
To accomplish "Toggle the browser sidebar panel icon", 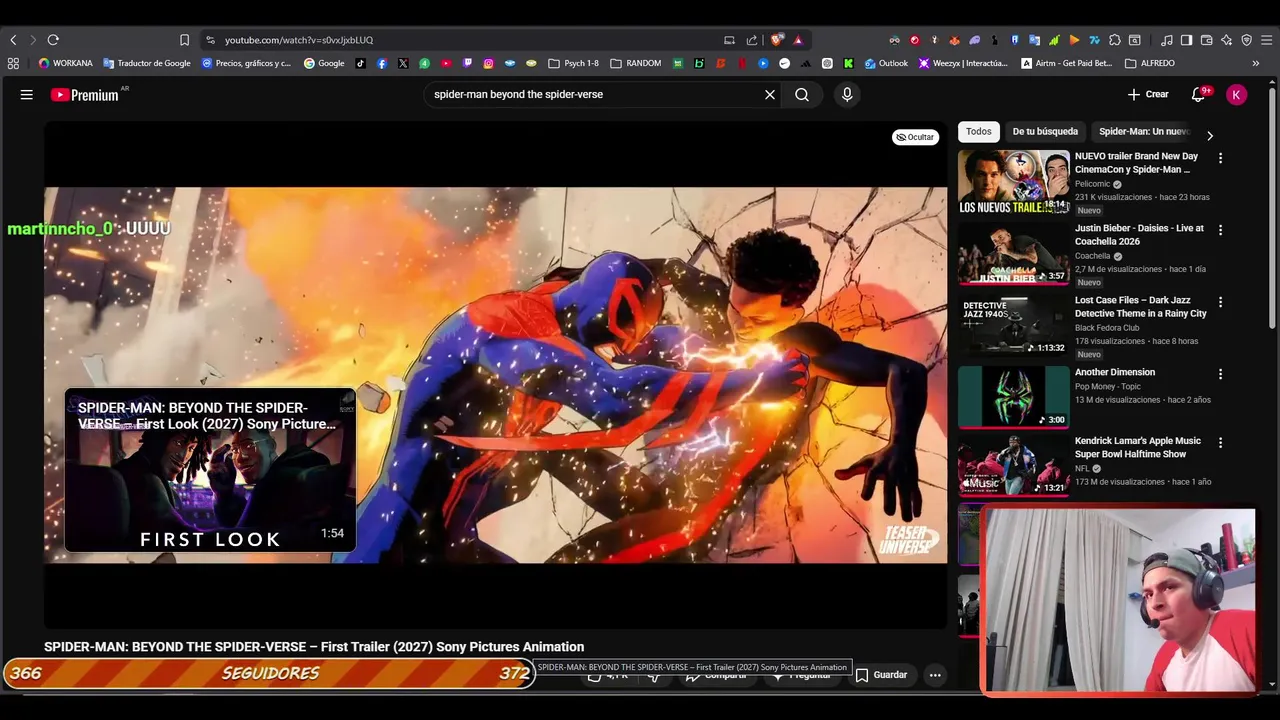I will pyautogui.click(x=1186, y=40).
